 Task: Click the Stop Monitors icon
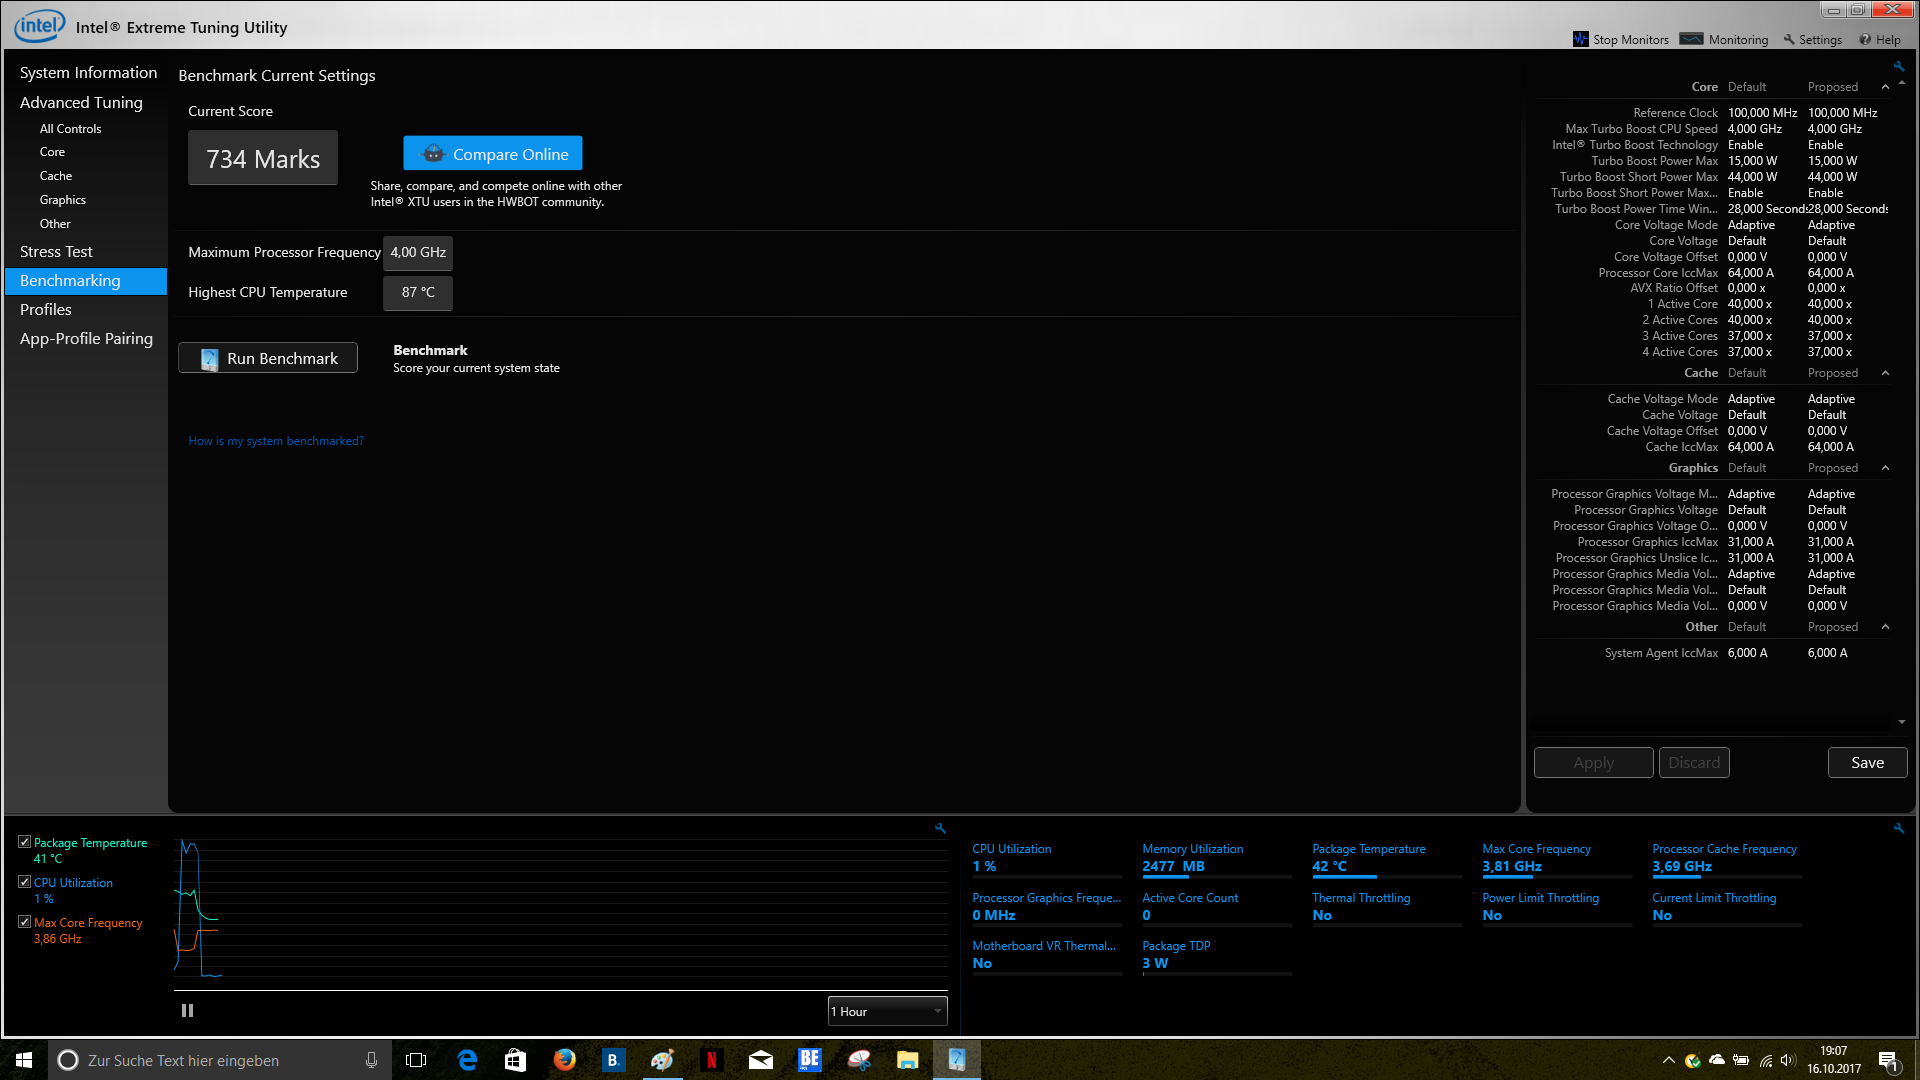[x=1580, y=39]
